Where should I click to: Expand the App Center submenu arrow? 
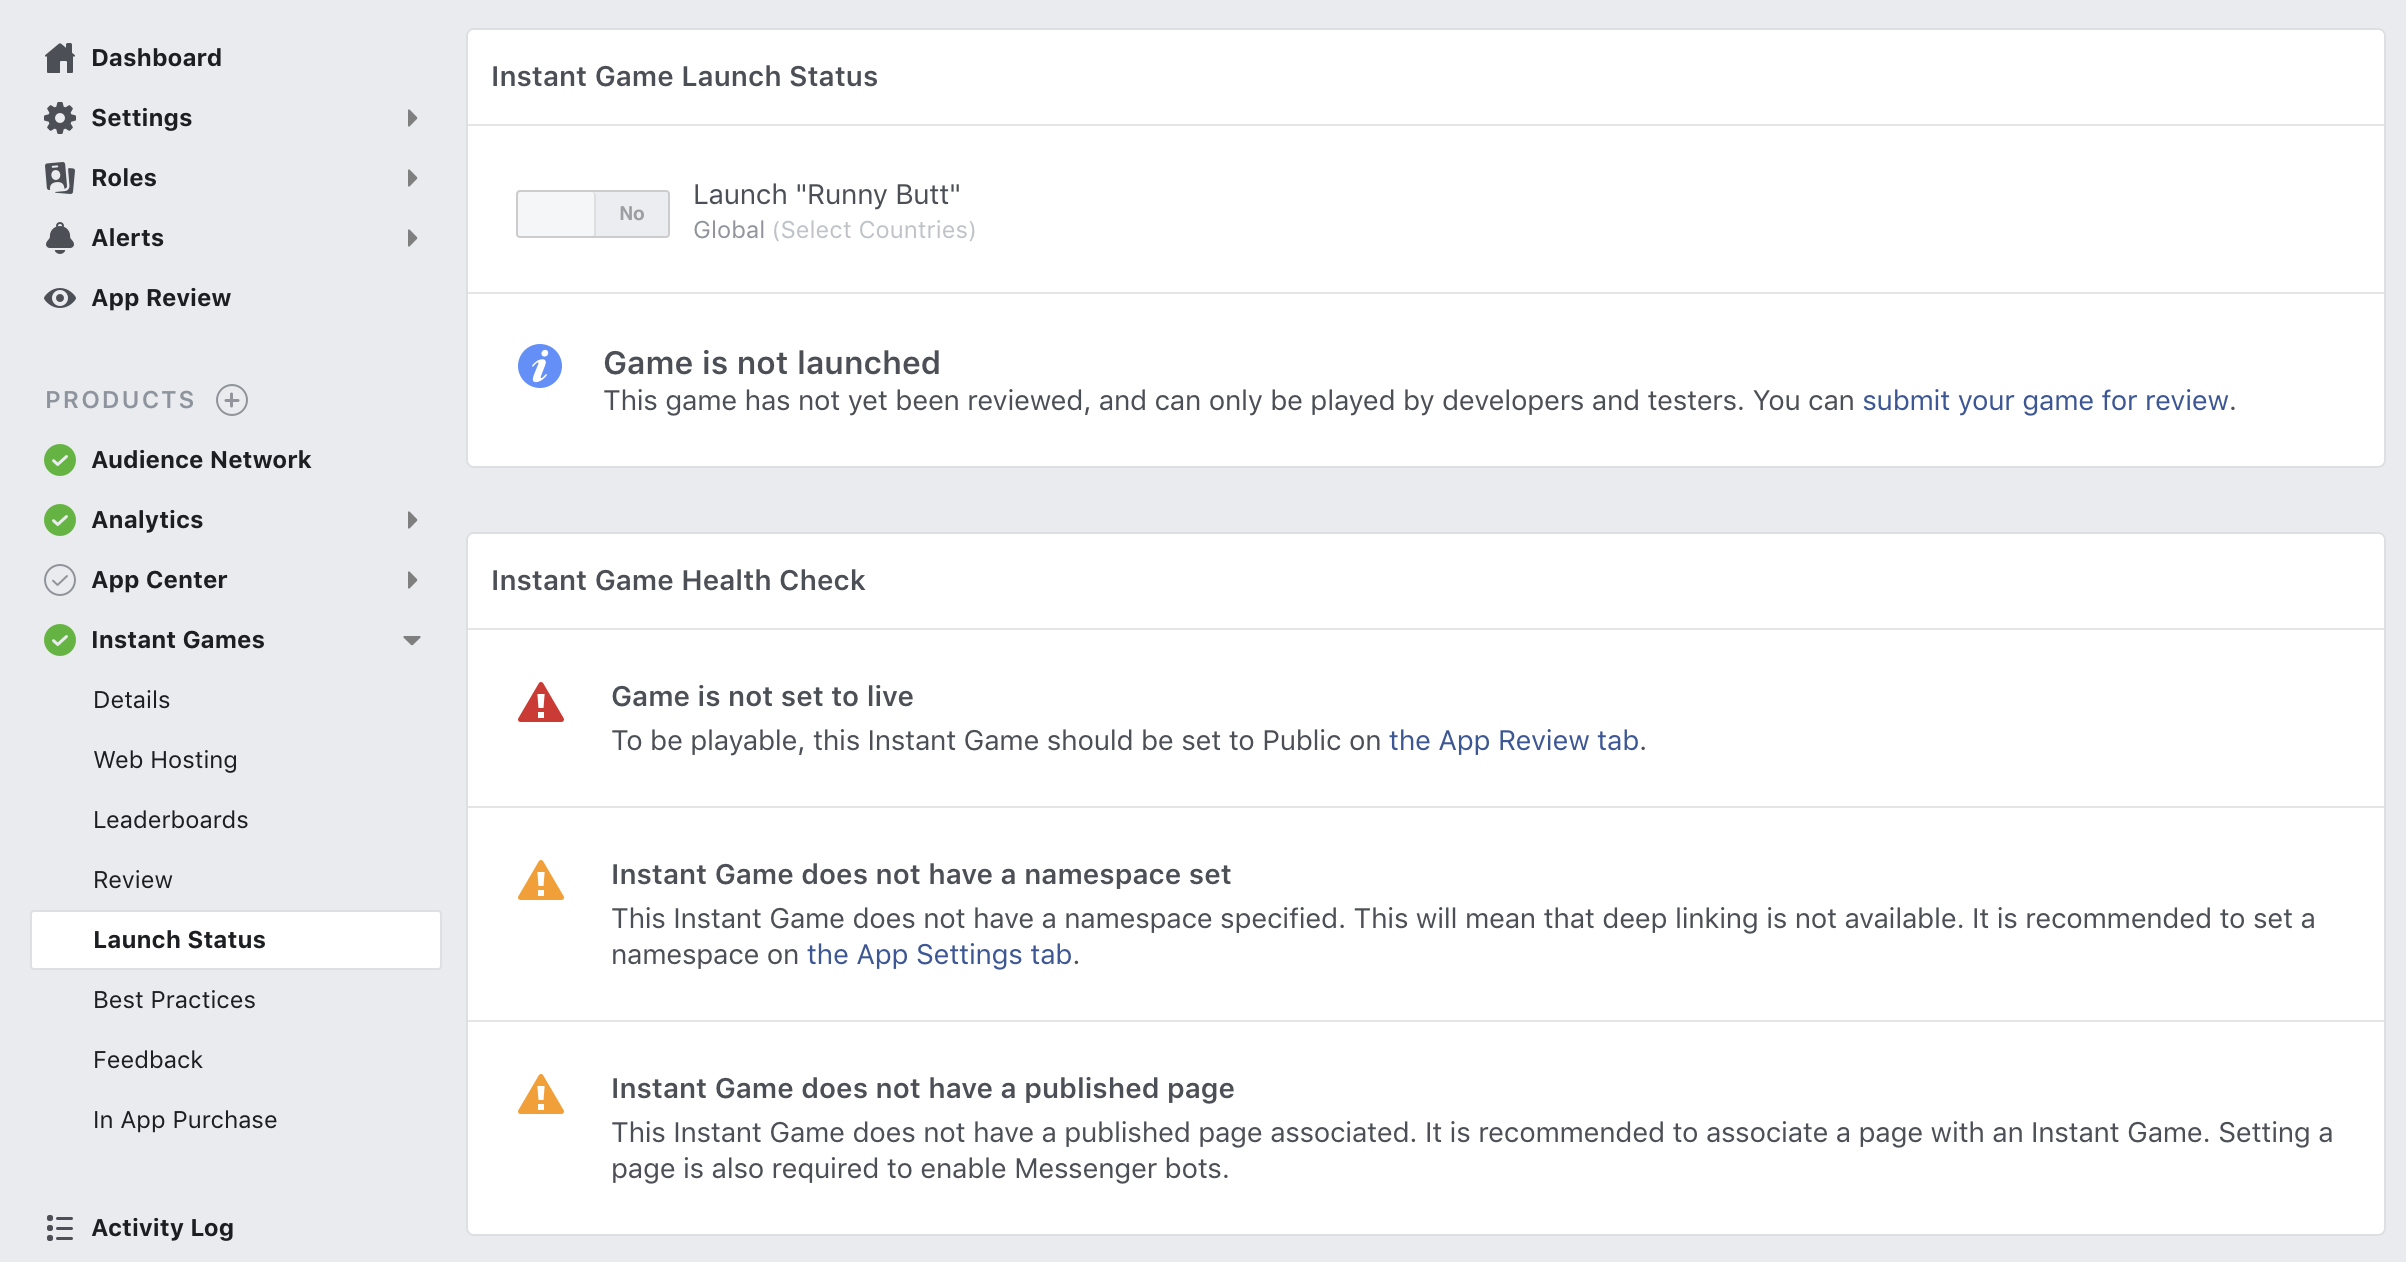click(x=412, y=580)
